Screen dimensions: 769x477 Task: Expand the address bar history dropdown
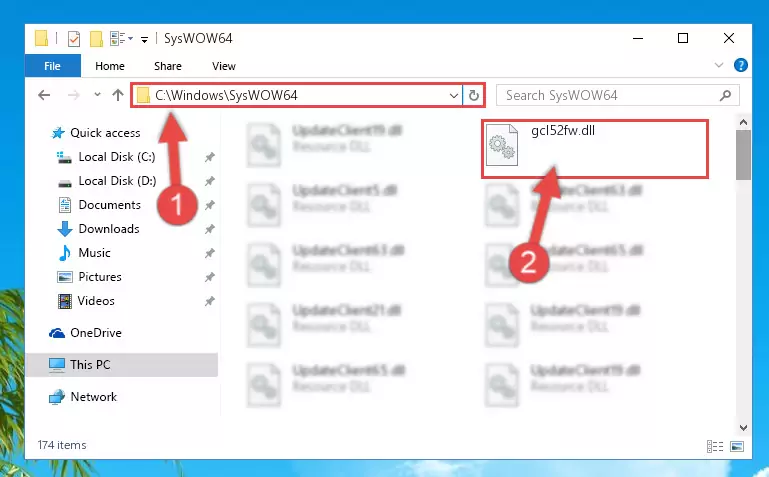point(454,96)
